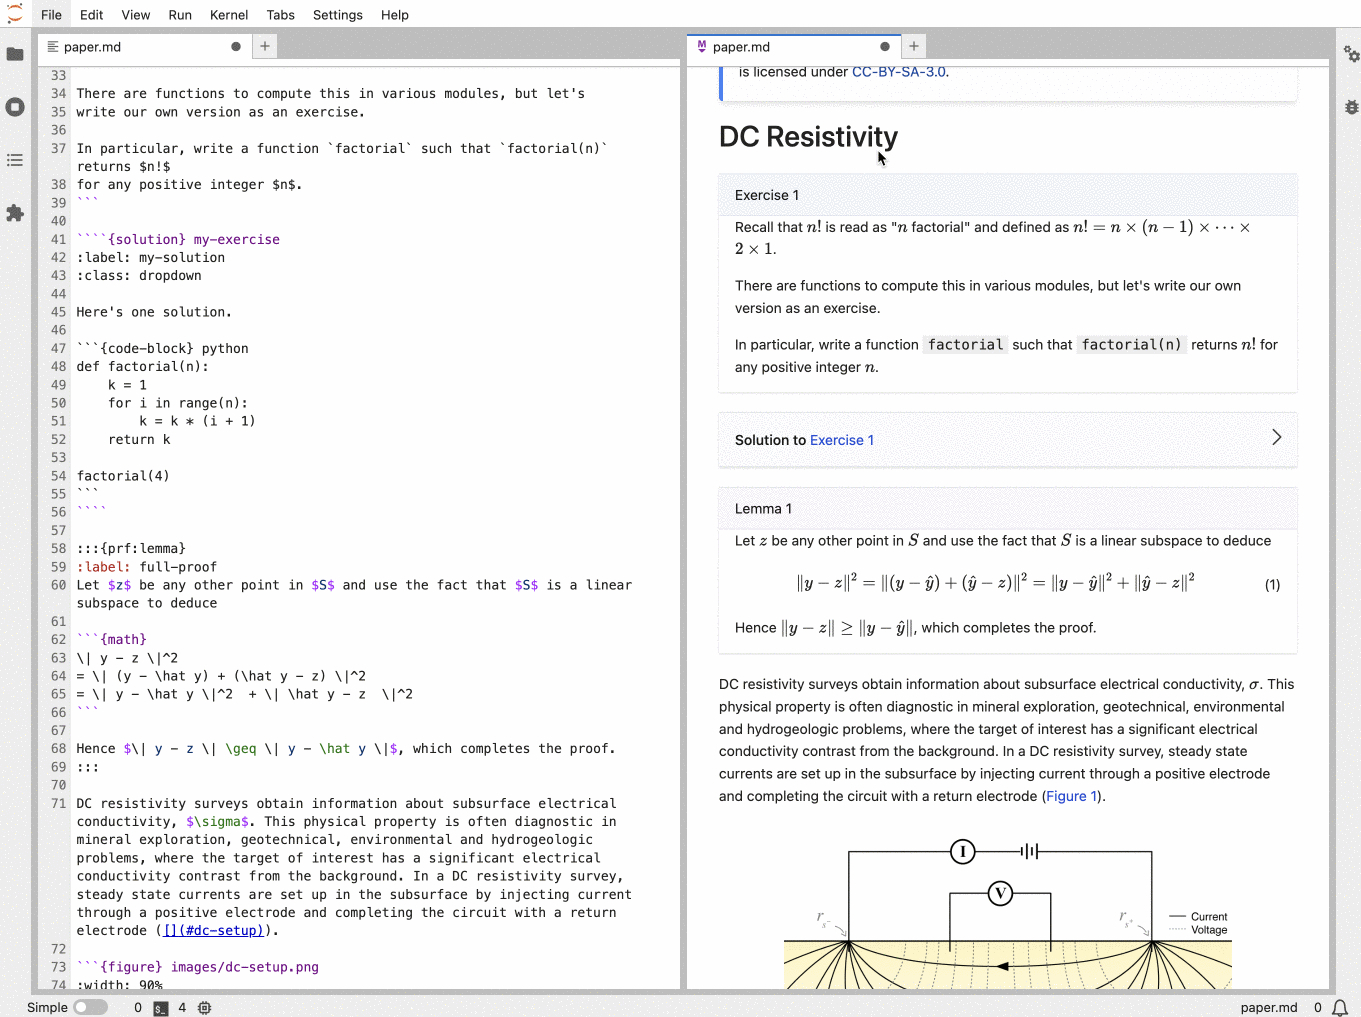Click the terminal icon in status bar
Image resolution: width=1361 pixels, height=1017 pixels.
click(160, 1008)
